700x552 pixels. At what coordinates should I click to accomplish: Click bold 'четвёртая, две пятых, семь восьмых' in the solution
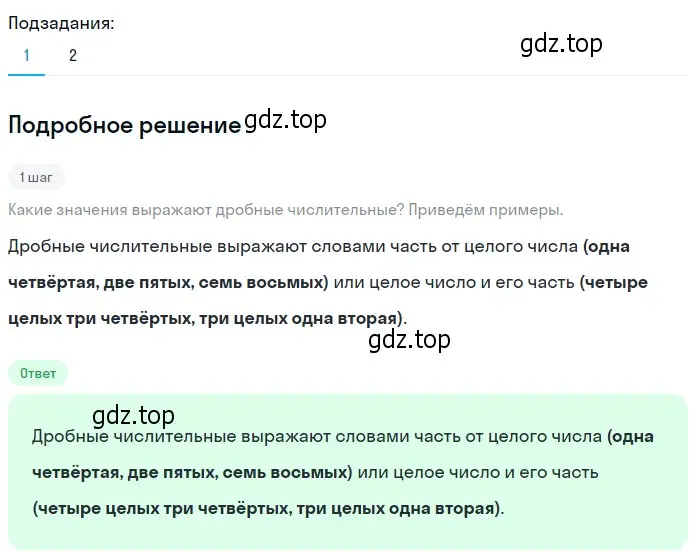pos(166,283)
